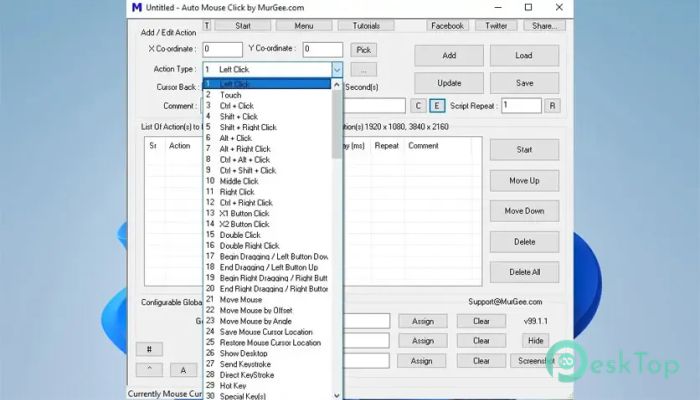This screenshot has width=700, height=400.
Task: Select Shift + Right Click option
Action: pyautogui.click(x=267, y=127)
